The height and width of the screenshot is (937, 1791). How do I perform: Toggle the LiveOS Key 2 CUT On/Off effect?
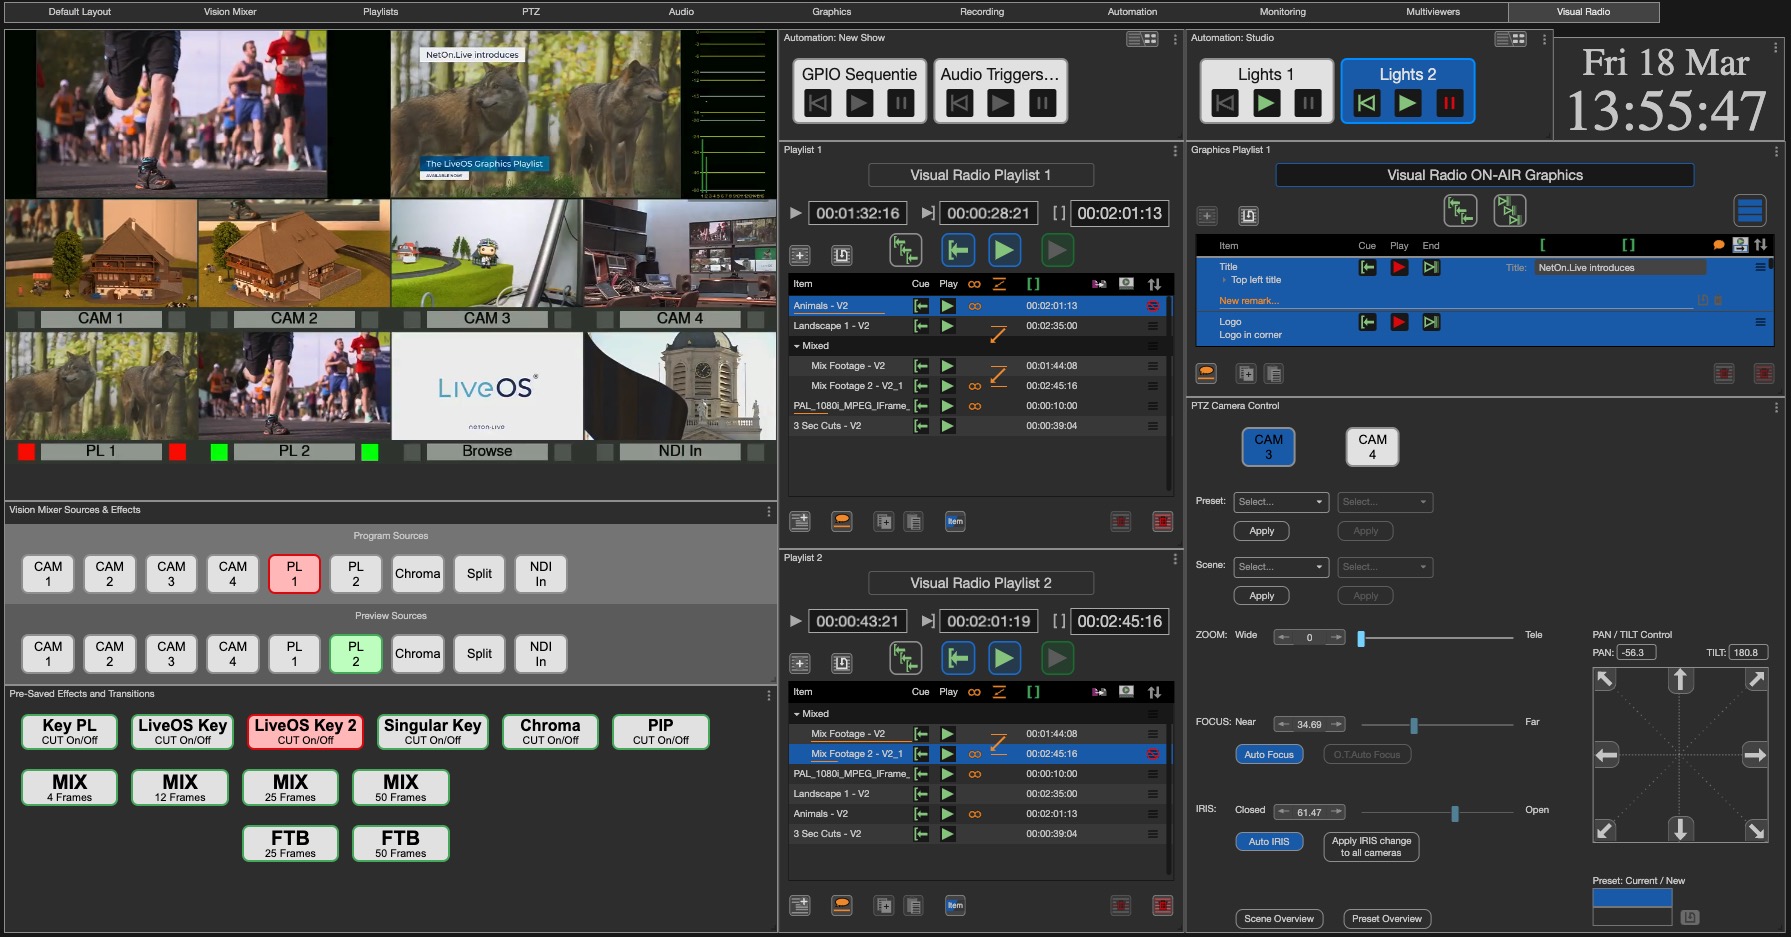pyautogui.click(x=305, y=732)
